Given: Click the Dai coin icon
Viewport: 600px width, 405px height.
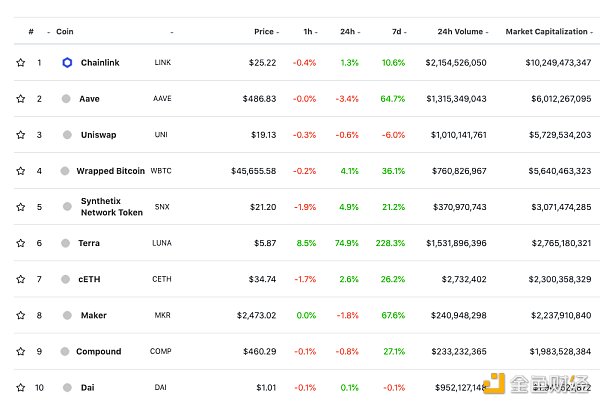Looking at the screenshot, I should pyautogui.click(x=67, y=387).
